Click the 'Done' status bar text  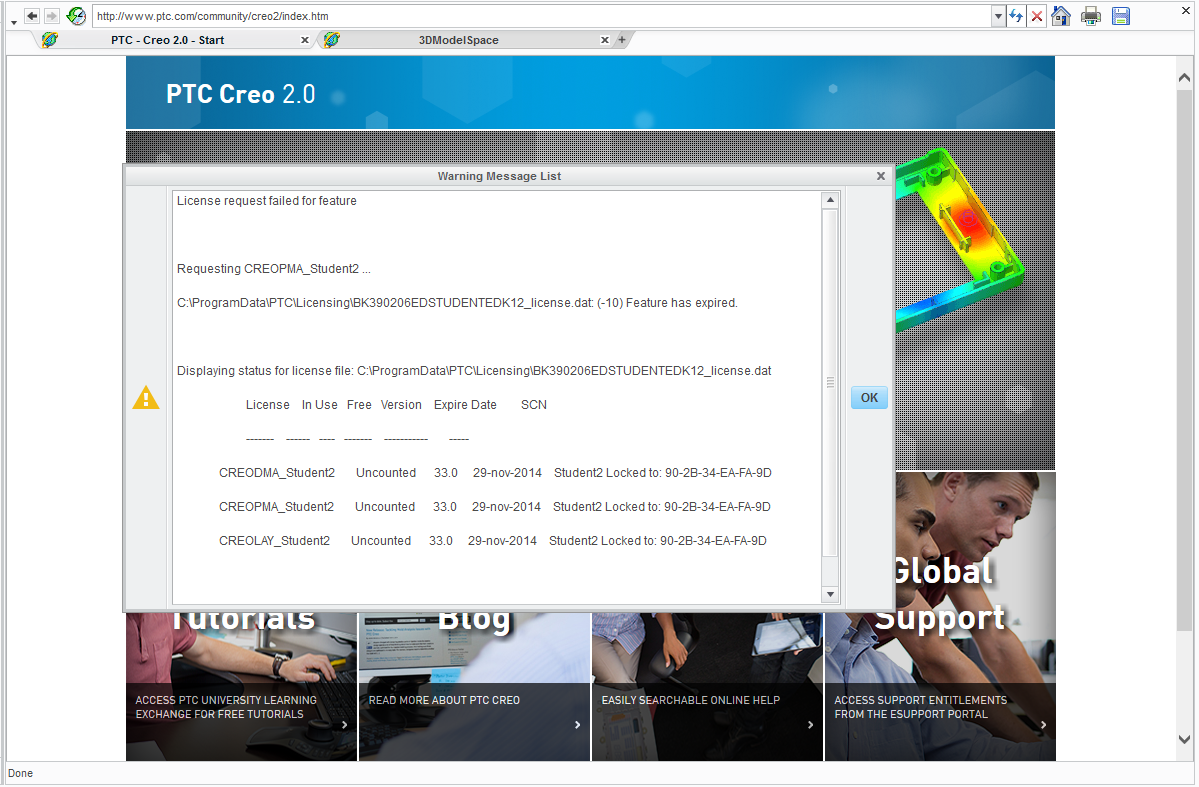(x=21, y=774)
